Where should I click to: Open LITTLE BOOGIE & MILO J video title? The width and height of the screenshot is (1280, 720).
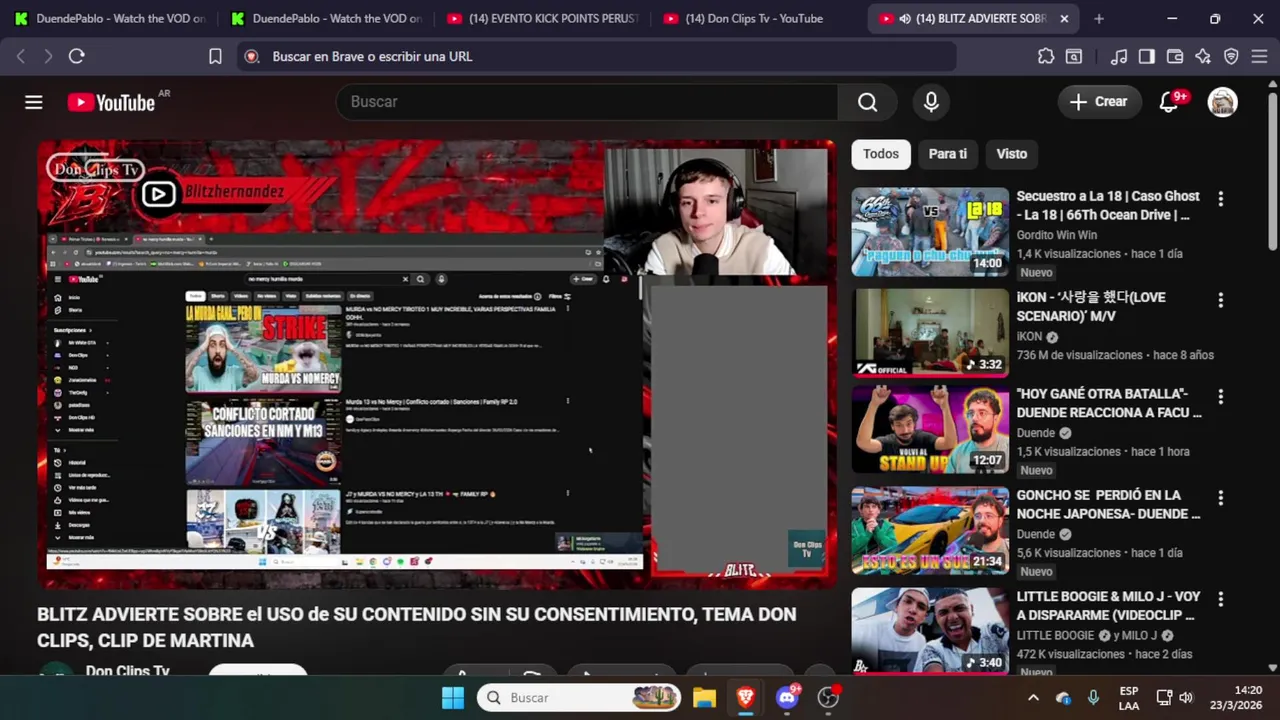click(x=1108, y=605)
